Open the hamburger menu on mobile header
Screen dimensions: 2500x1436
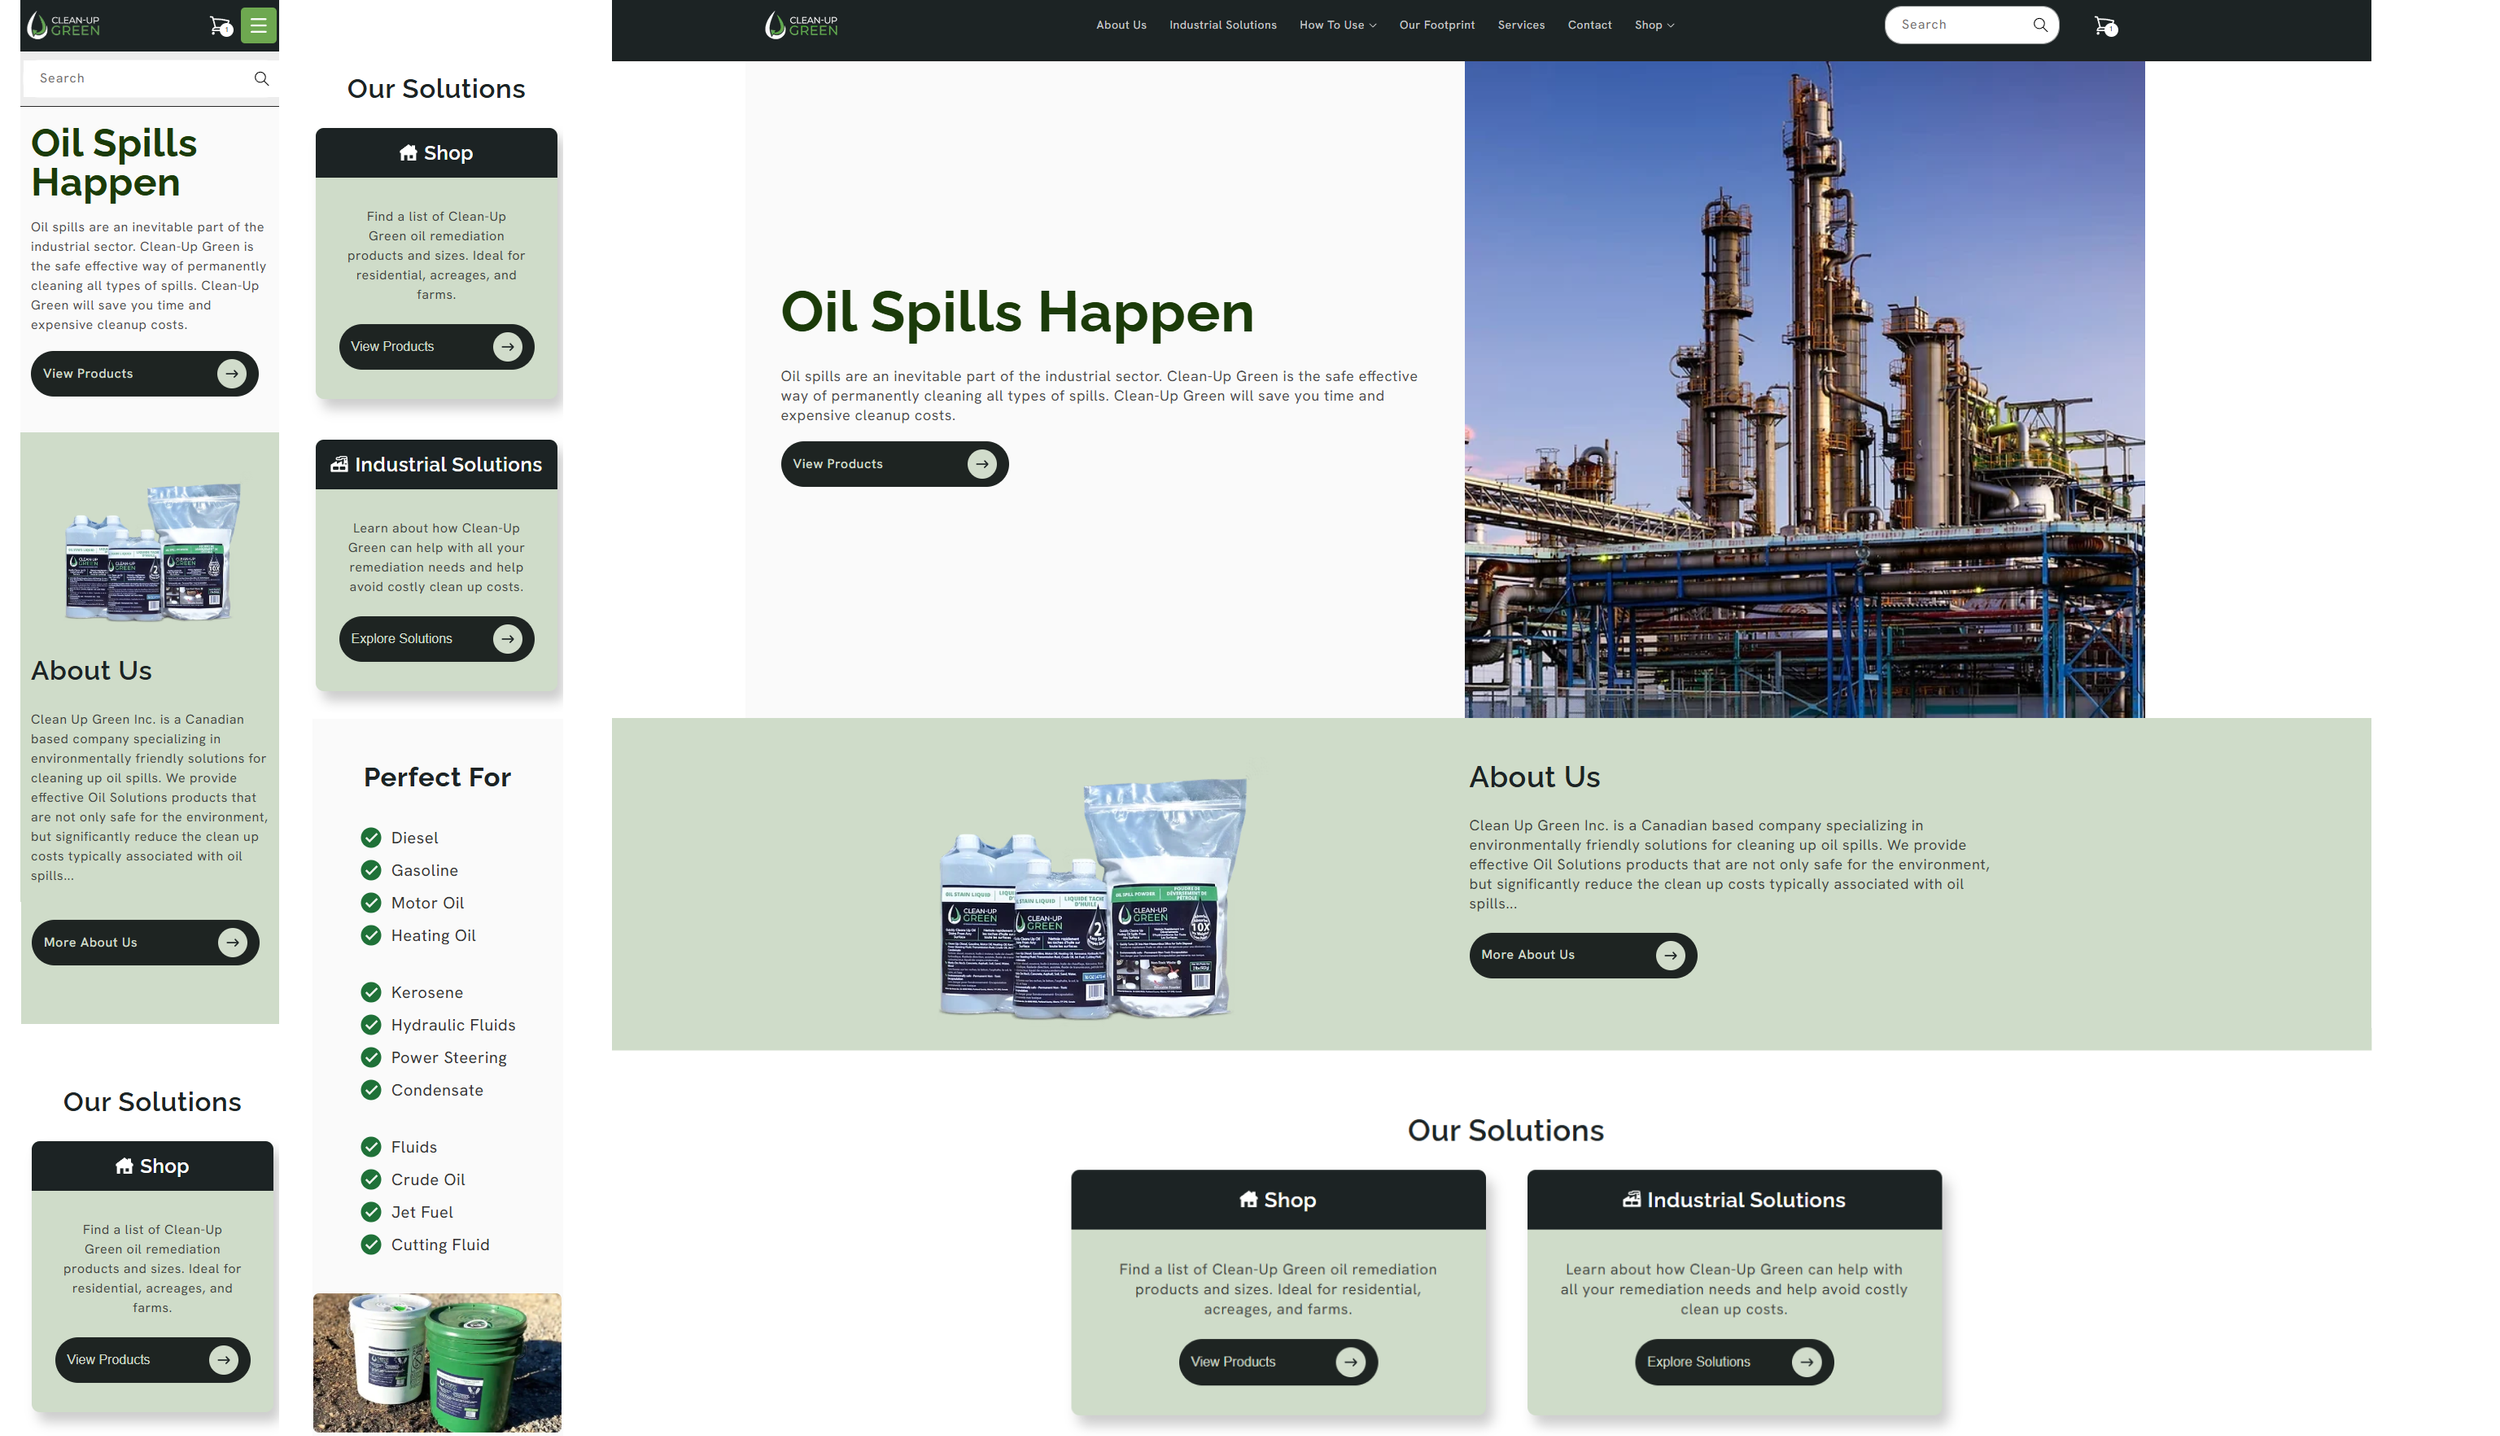click(258, 26)
